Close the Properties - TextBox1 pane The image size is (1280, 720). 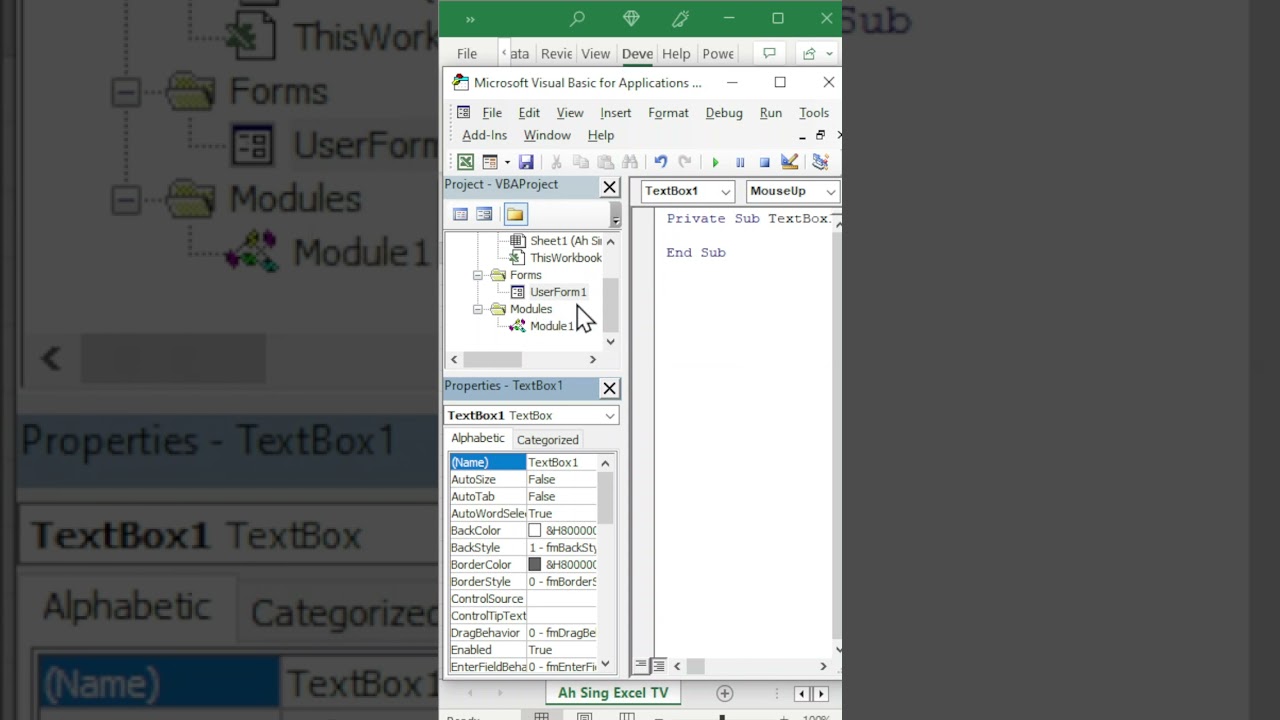click(609, 388)
